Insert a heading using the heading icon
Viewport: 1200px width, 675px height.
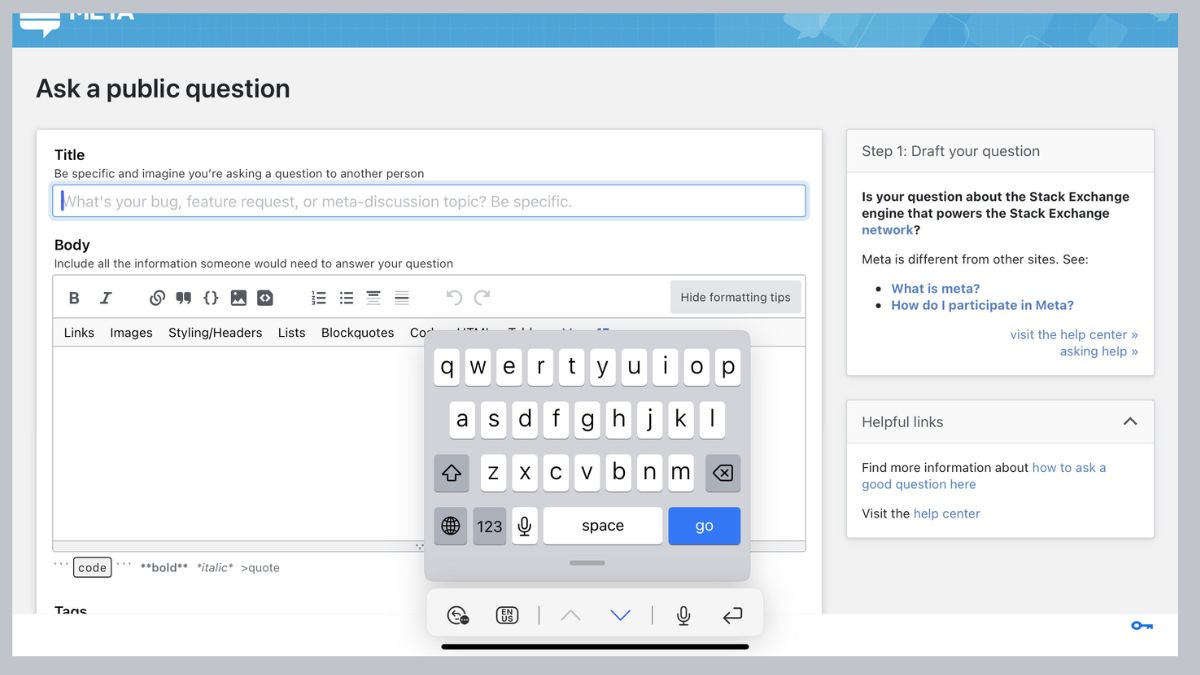point(373,298)
